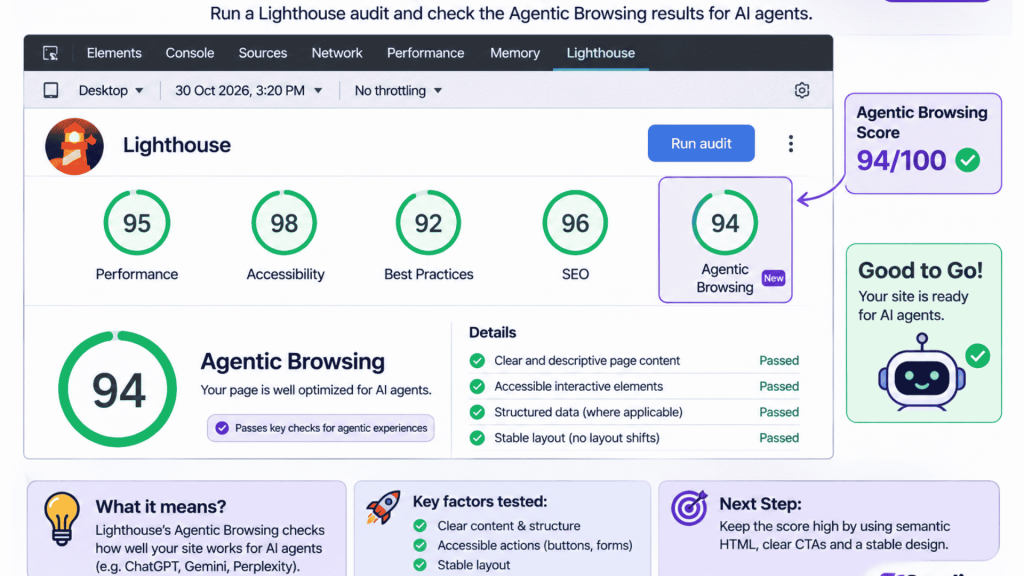Click the robot mascot illustration

(921, 373)
